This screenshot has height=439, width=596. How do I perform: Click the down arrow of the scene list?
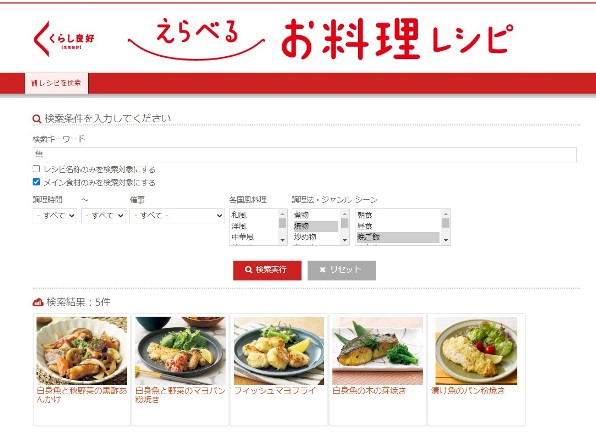pyautogui.click(x=445, y=240)
